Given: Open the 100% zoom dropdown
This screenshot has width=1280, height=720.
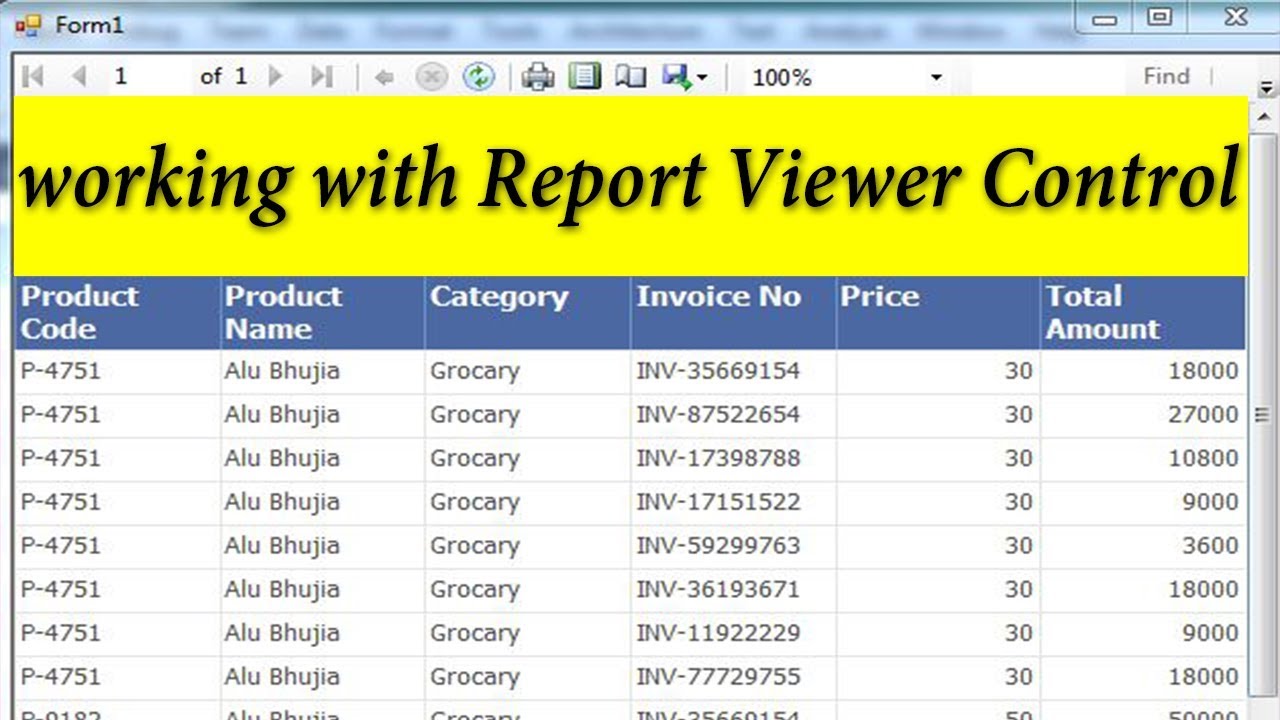Looking at the screenshot, I should [x=847, y=77].
